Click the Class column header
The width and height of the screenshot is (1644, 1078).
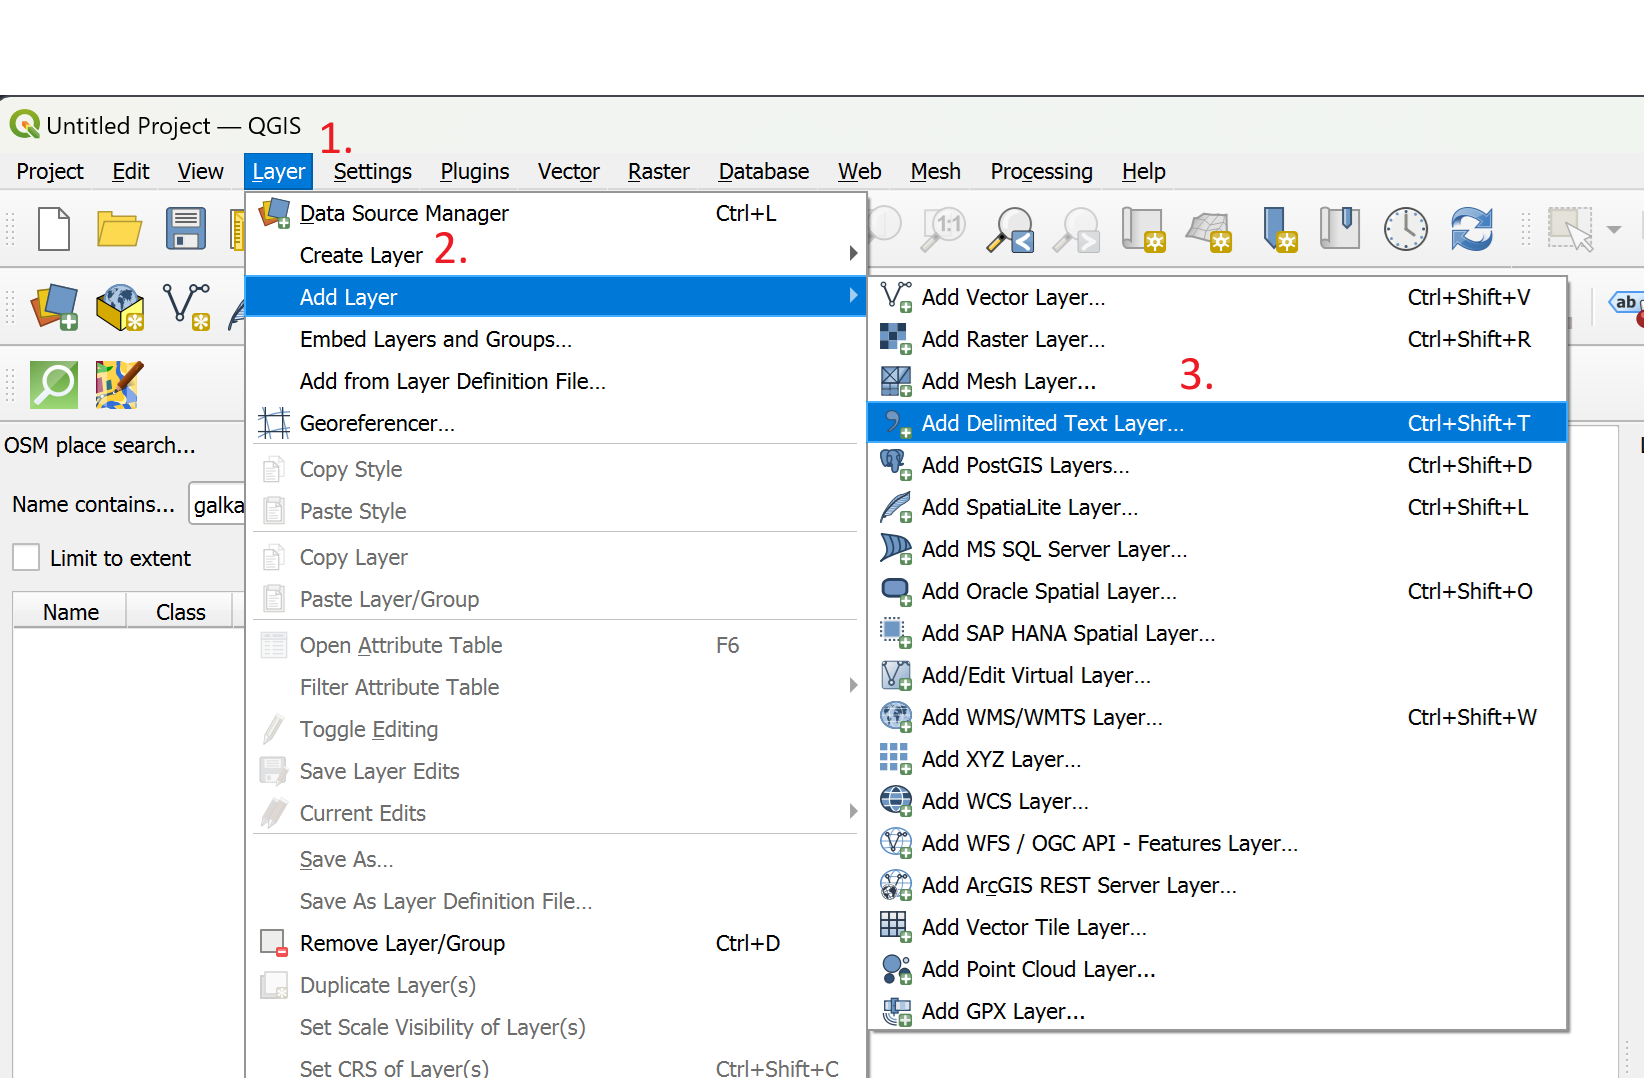[180, 612]
